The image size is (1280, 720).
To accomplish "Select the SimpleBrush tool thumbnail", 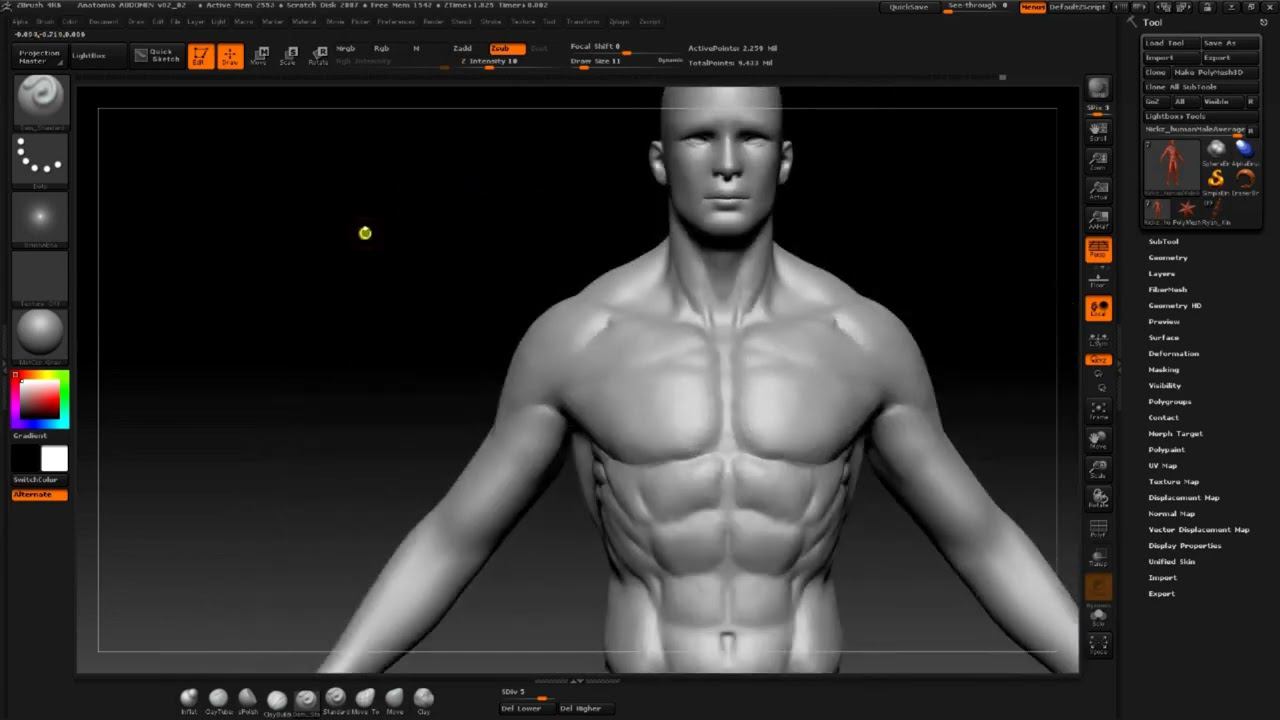I will (x=1216, y=179).
